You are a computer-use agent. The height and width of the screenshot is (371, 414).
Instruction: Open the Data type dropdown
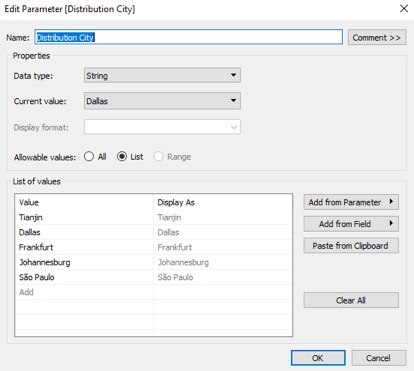tap(162, 76)
